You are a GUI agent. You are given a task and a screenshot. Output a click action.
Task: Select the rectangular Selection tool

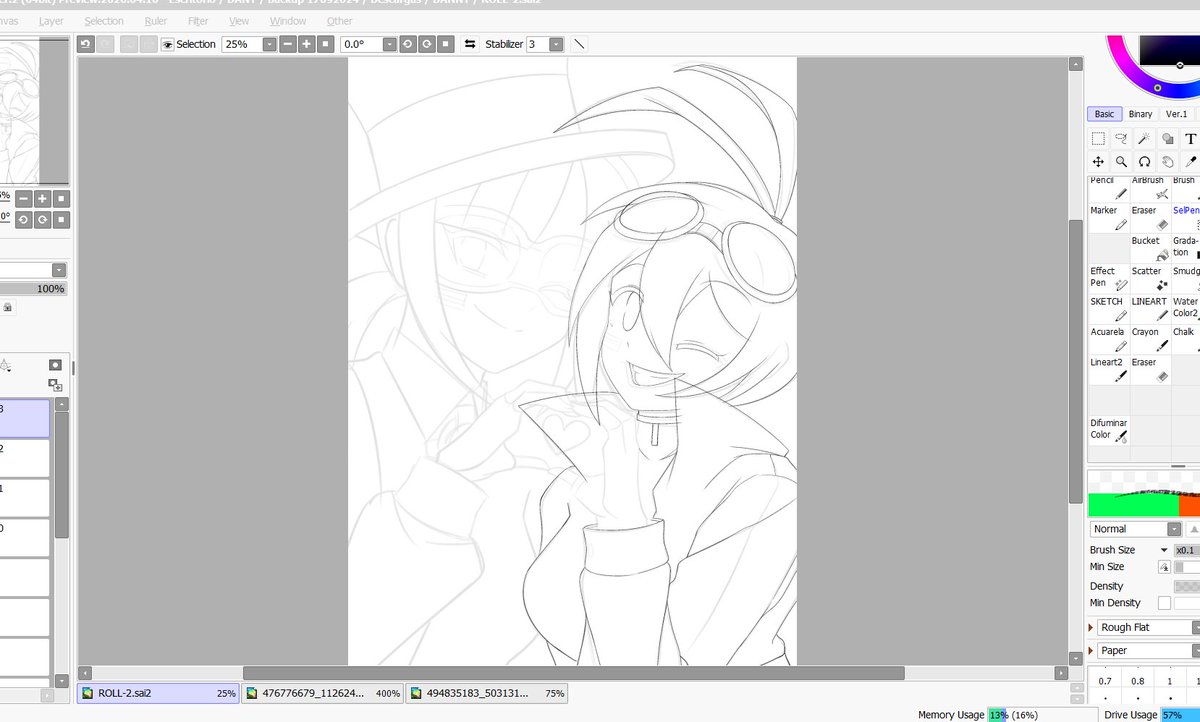point(1098,139)
